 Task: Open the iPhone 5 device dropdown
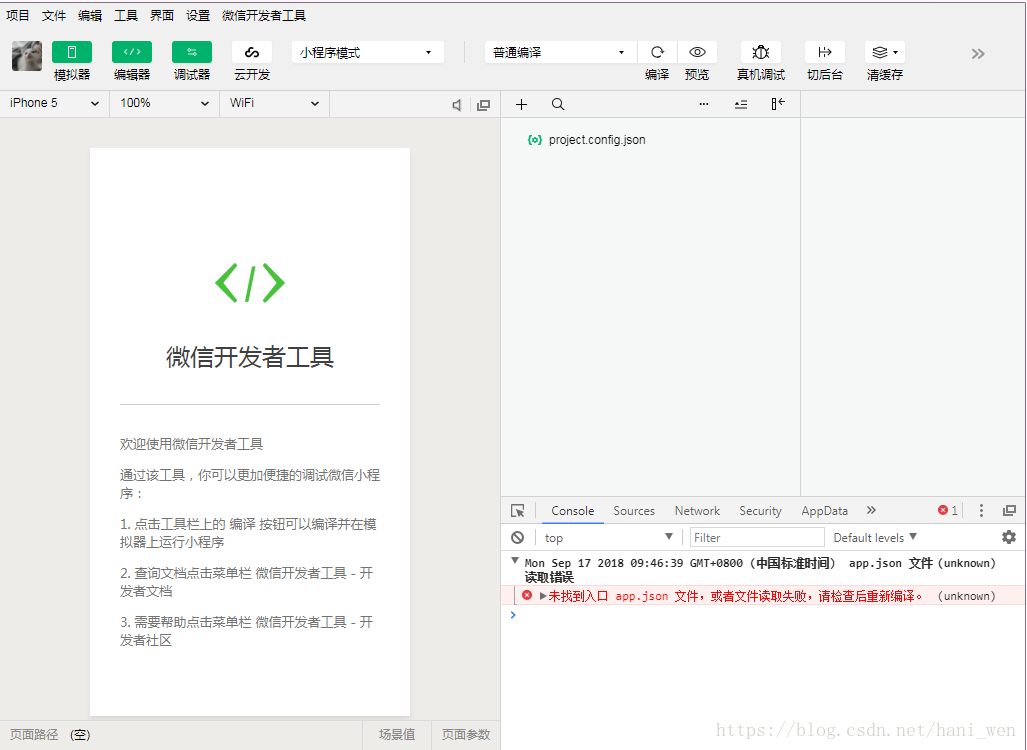click(x=54, y=103)
